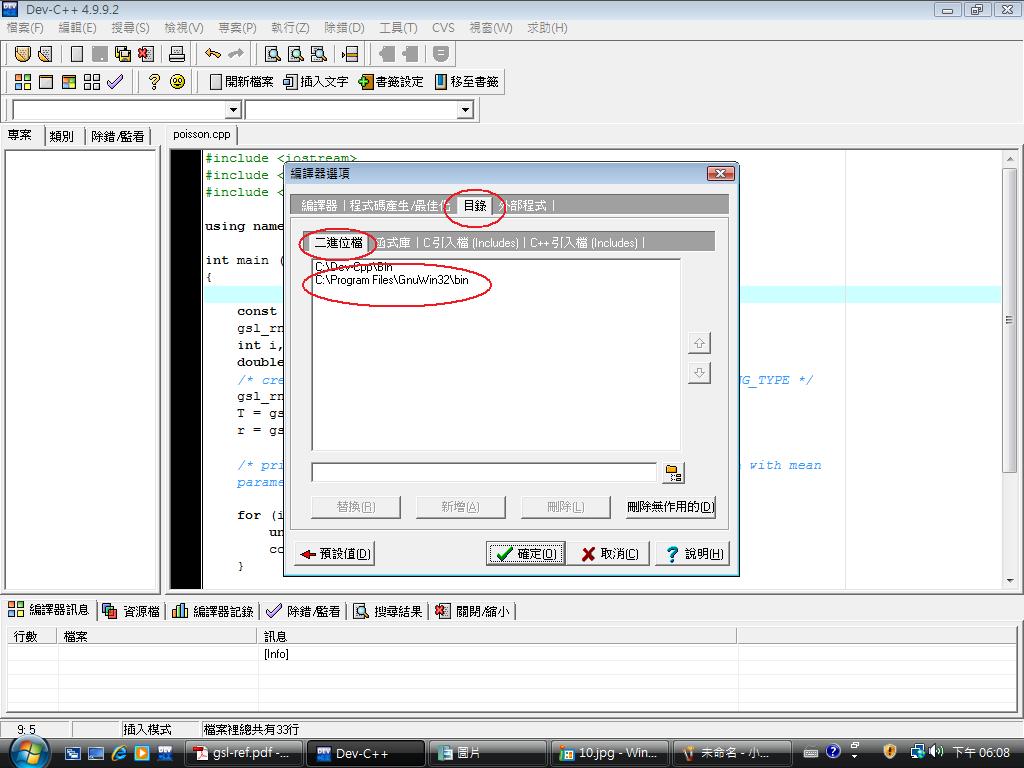This screenshot has width=1024, height=768.
Task: Click the folder browse icon in dialog
Action: point(673,473)
